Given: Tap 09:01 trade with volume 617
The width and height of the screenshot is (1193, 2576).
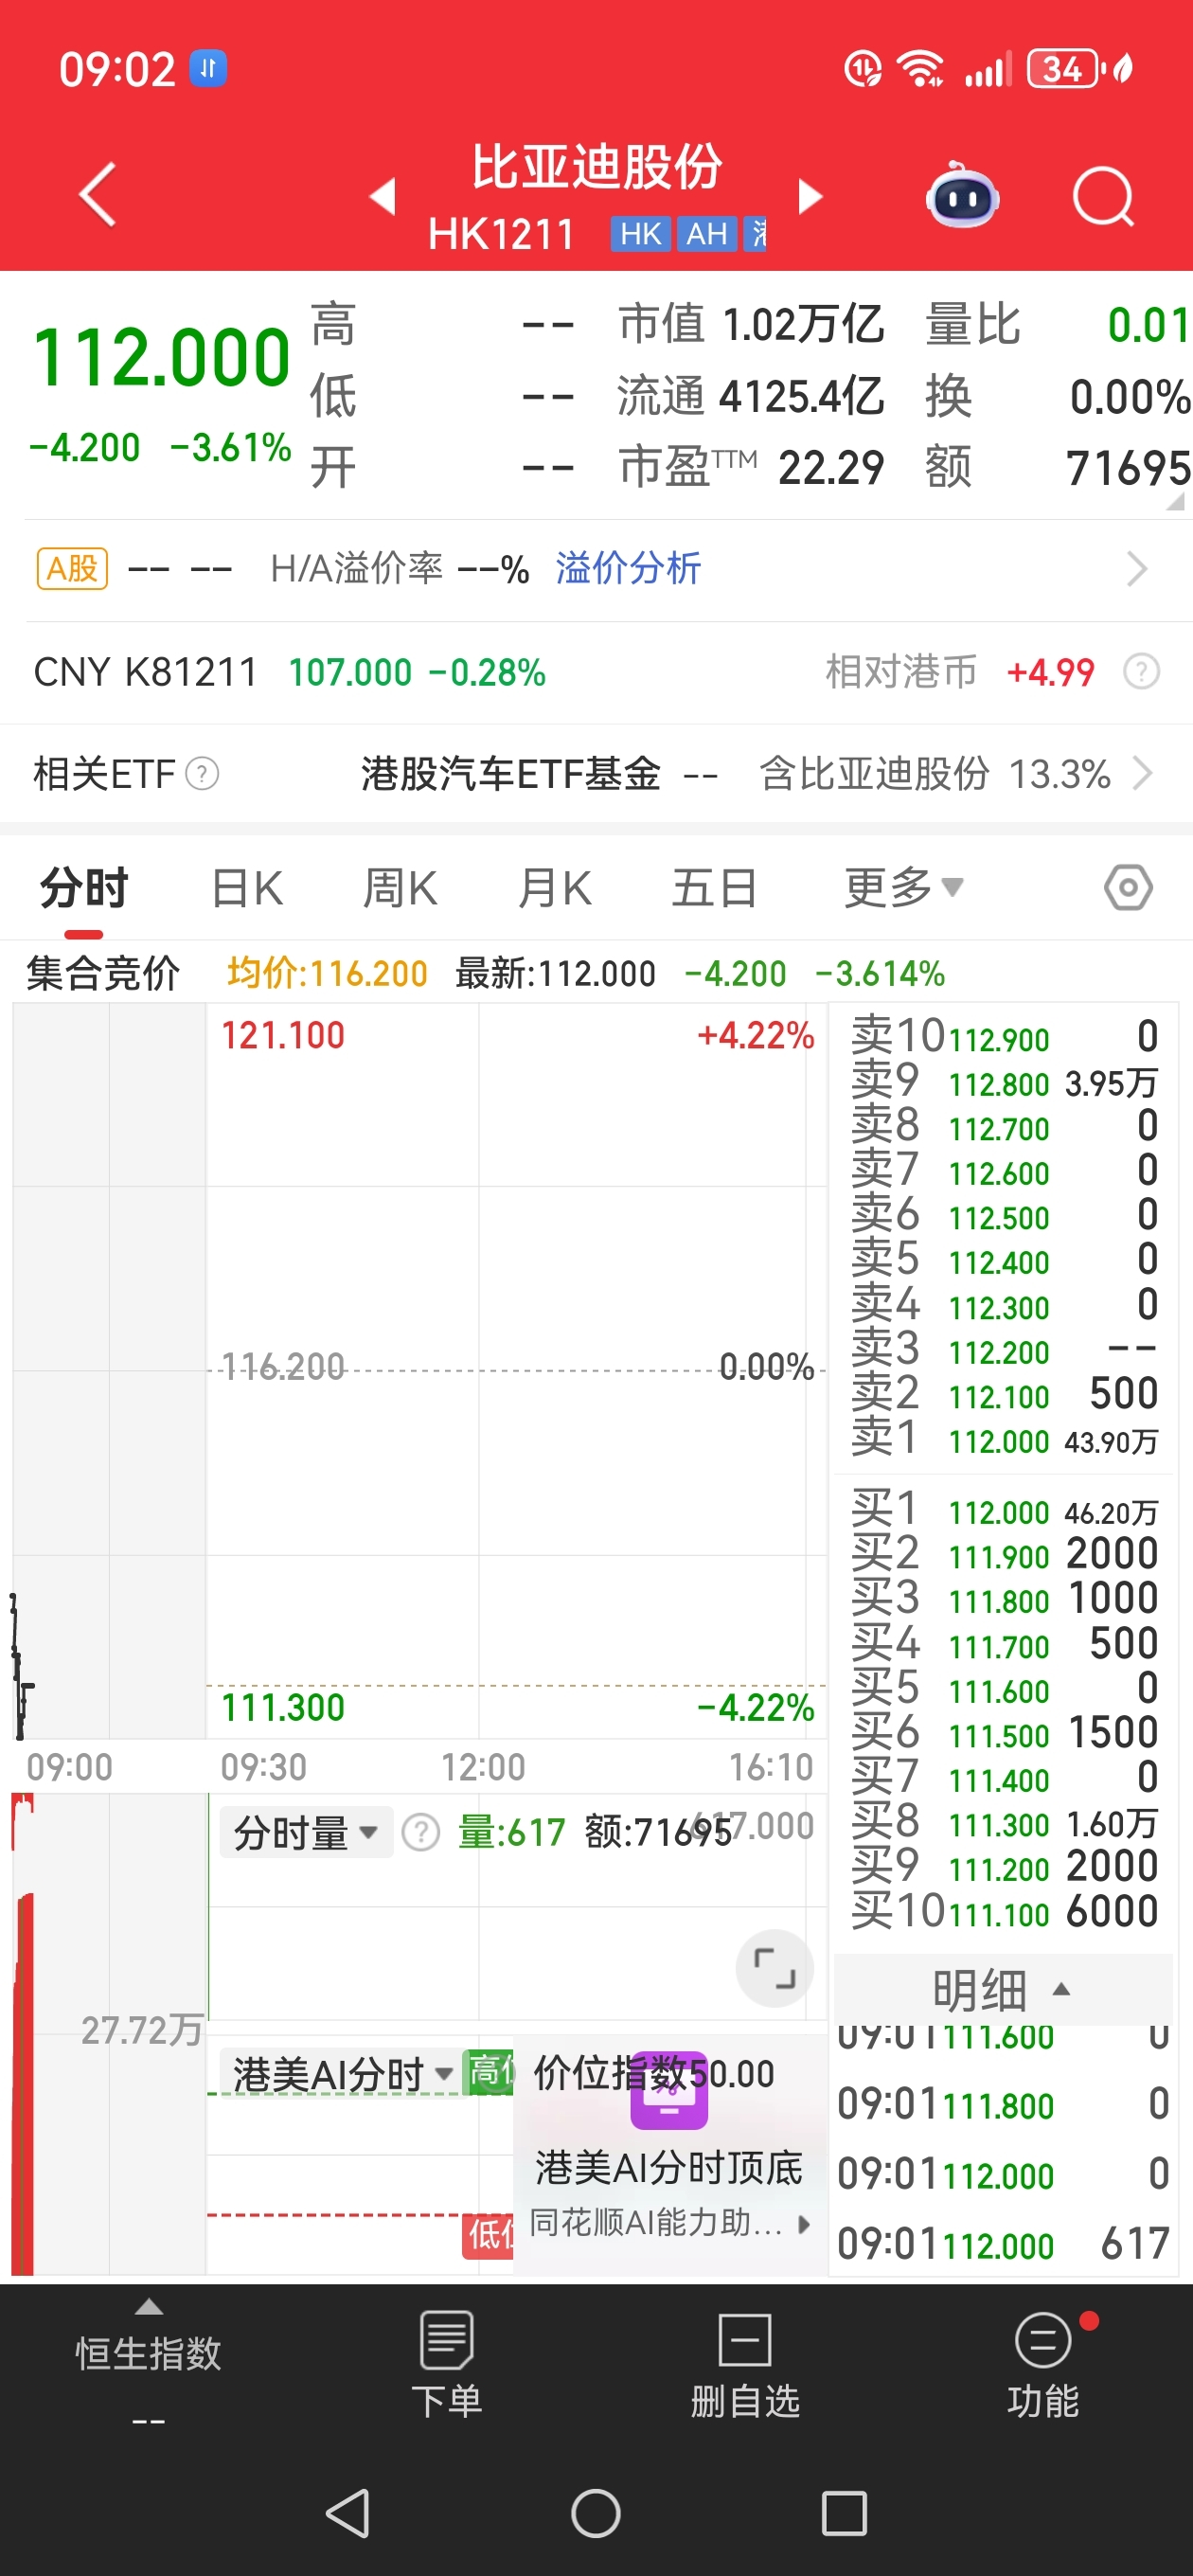Looking at the screenshot, I should (x=1003, y=2245).
